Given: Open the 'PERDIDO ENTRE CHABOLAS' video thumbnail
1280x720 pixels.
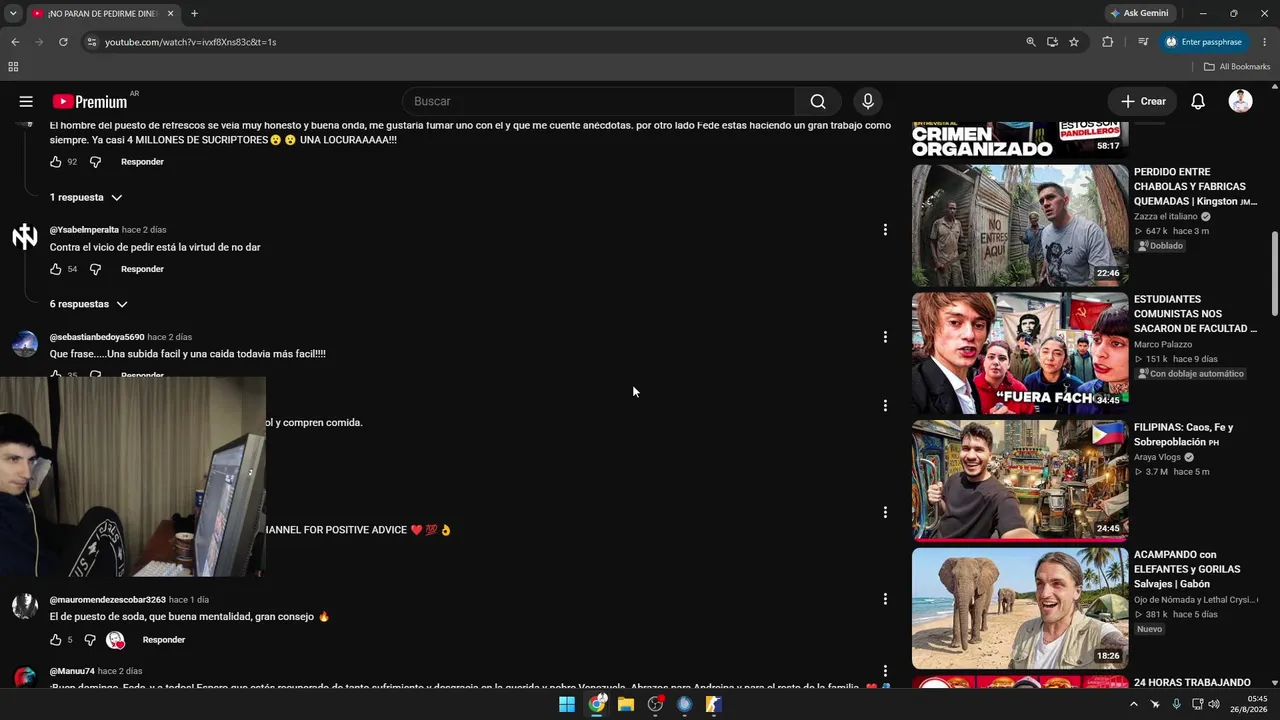Looking at the screenshot, I should [1020, 225].
